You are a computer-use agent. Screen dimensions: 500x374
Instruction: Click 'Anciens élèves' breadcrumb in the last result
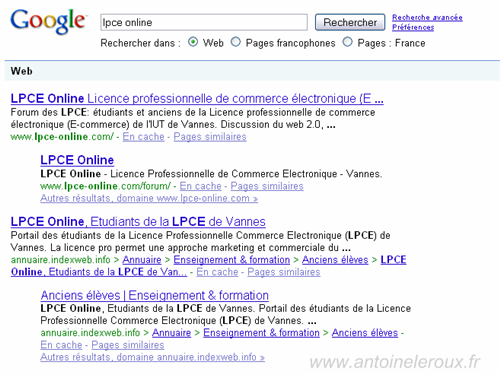[365, 333]
